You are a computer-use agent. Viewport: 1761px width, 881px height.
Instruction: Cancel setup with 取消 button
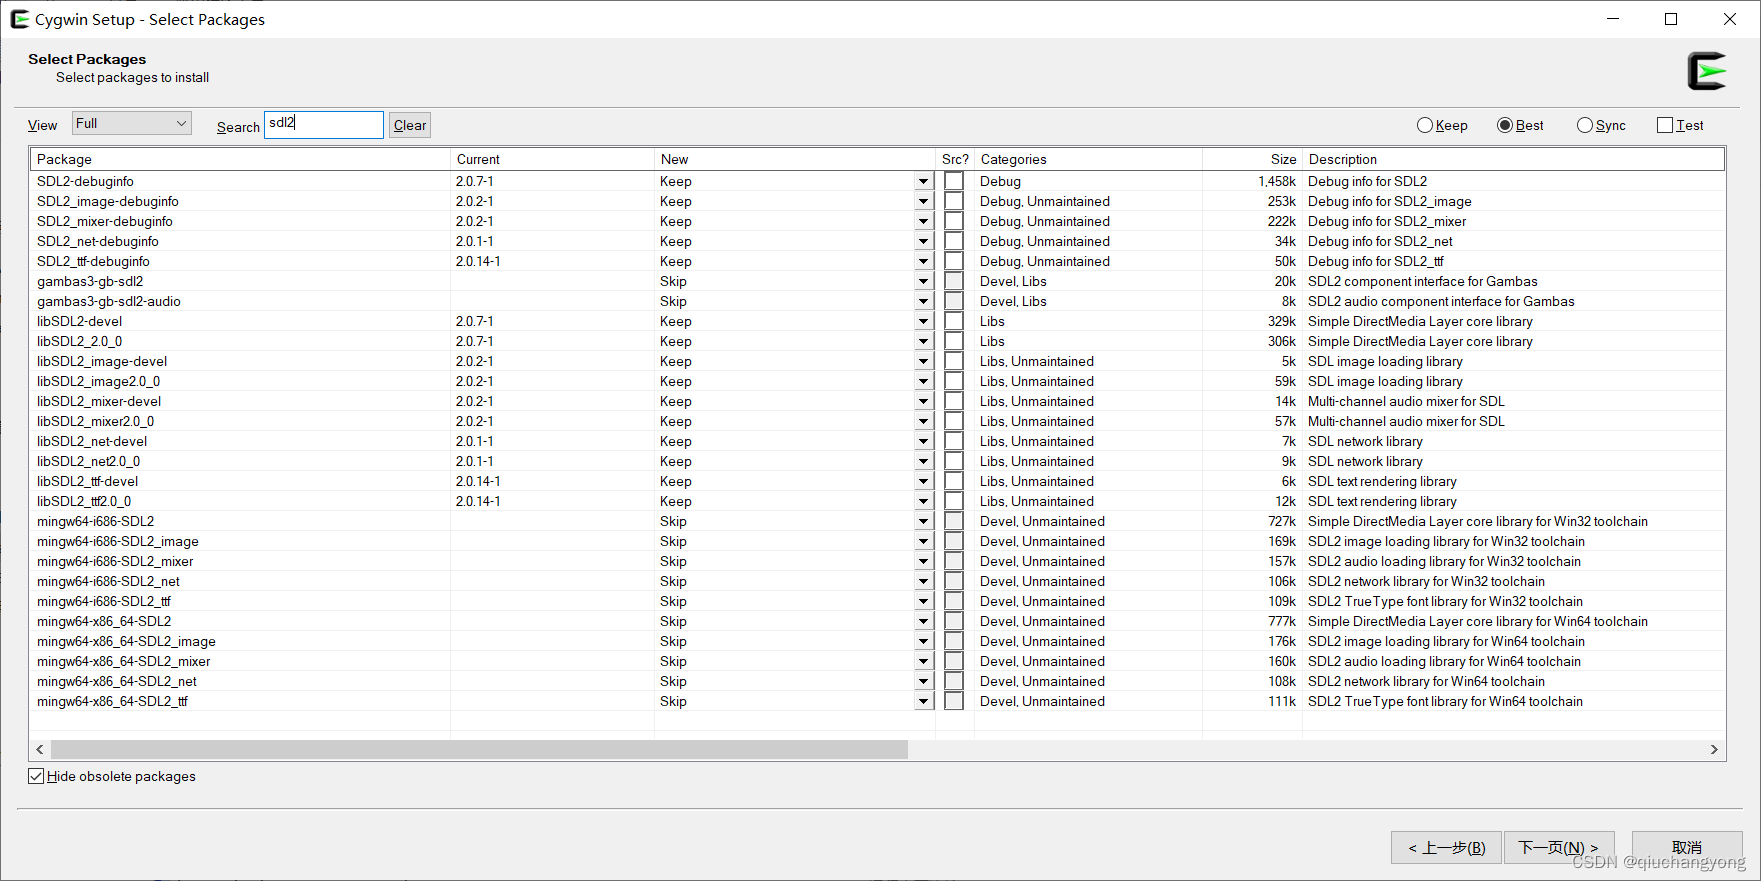1687,847
